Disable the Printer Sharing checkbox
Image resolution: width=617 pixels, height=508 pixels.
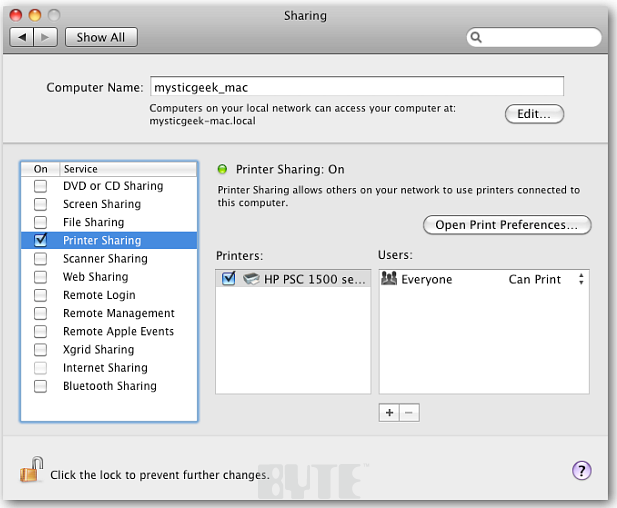41,240
